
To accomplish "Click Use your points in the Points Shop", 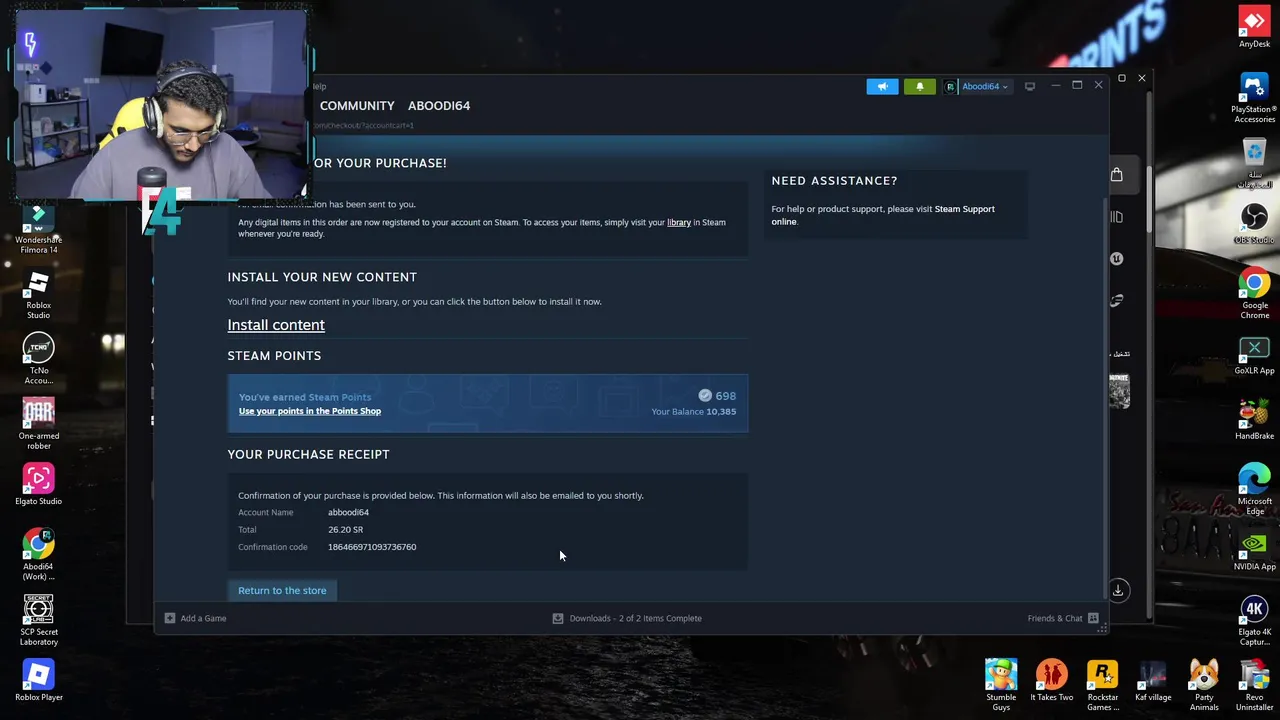I will tap(310, 411).
